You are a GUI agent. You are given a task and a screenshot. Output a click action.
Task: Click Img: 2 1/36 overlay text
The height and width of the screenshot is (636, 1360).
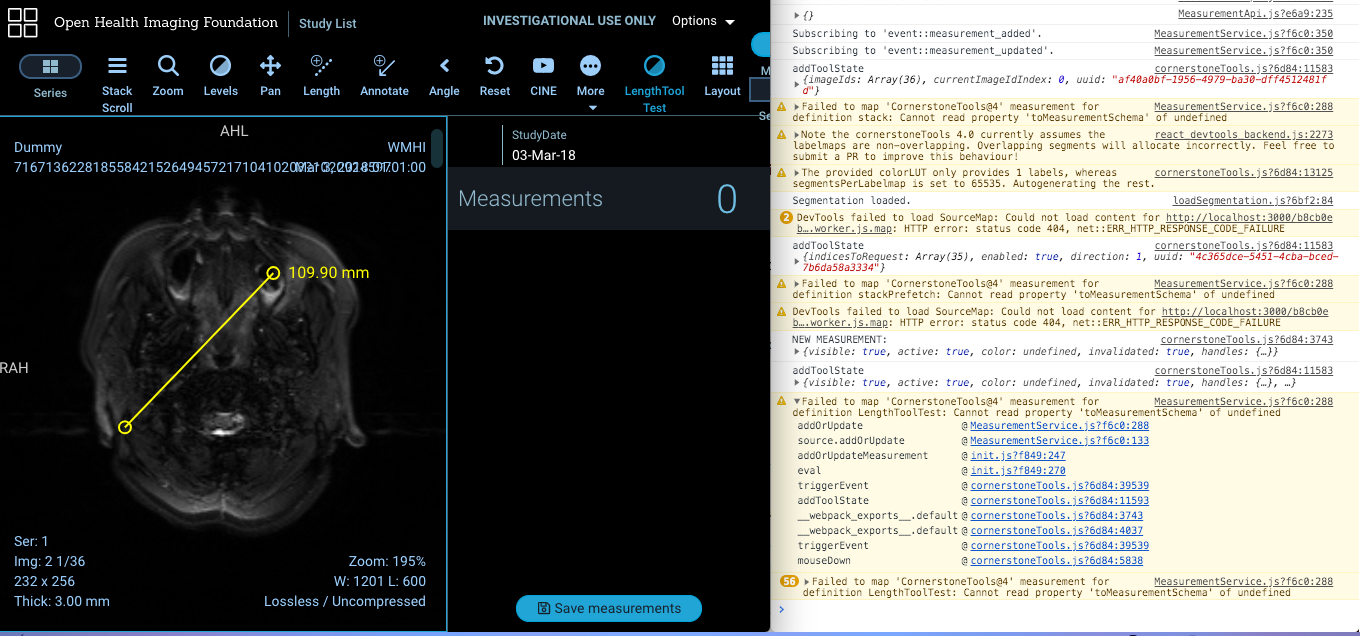tap(49, 561)
